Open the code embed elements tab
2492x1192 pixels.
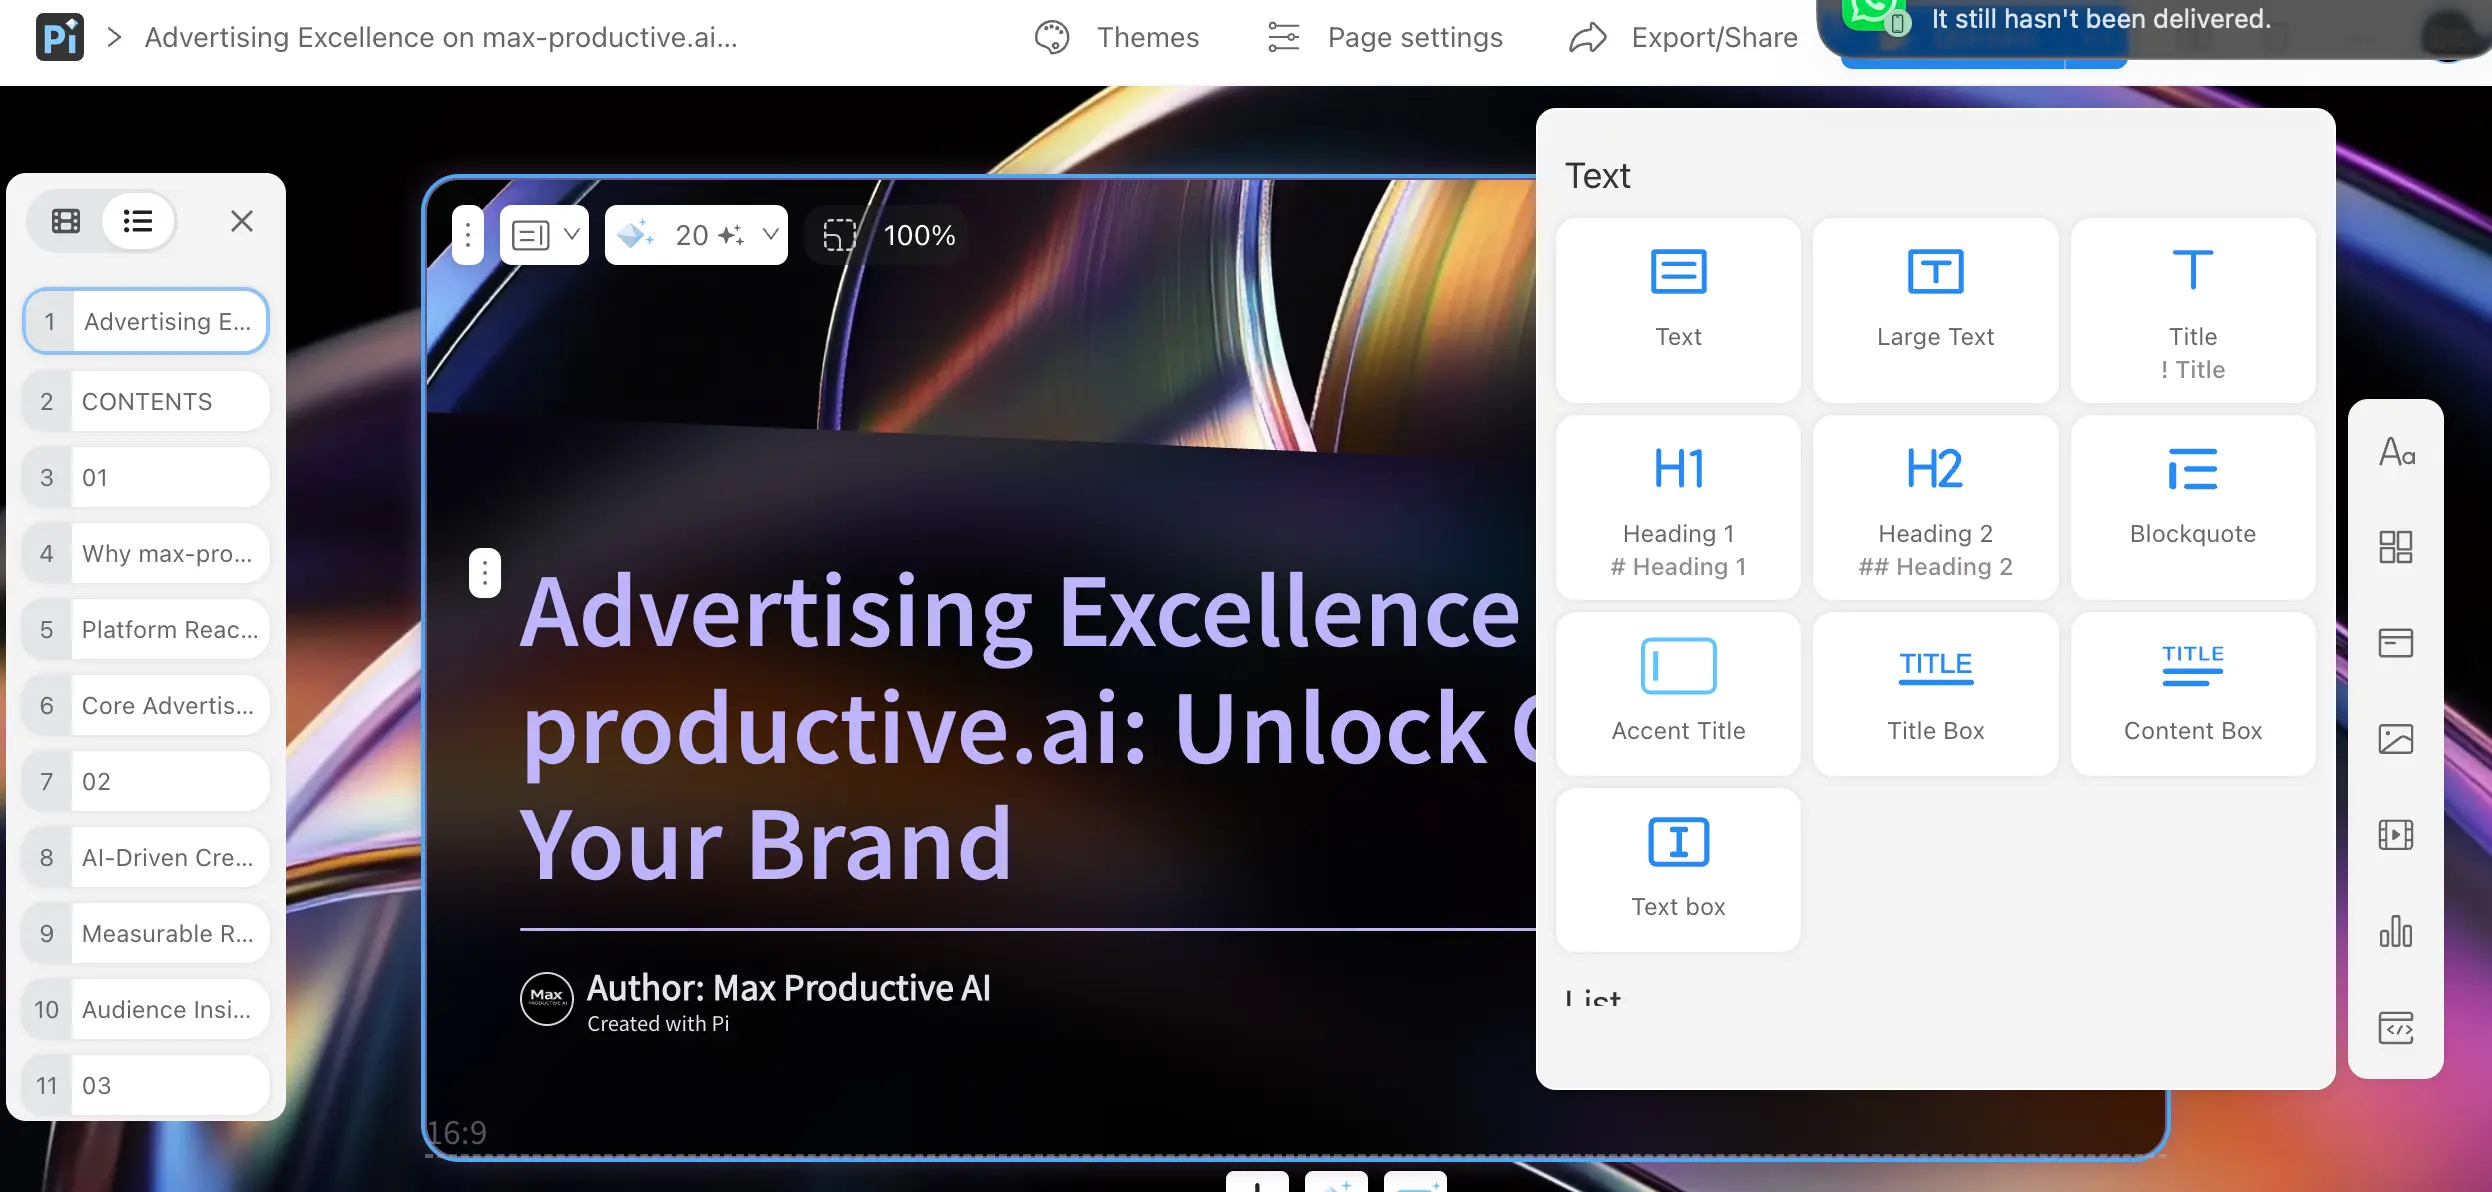tap(2396, 1027)
